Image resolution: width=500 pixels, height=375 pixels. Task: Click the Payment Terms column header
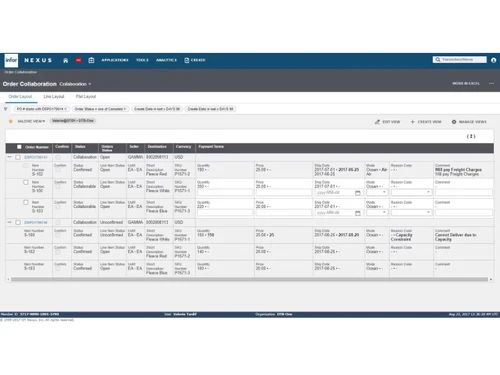coord(211,147)
